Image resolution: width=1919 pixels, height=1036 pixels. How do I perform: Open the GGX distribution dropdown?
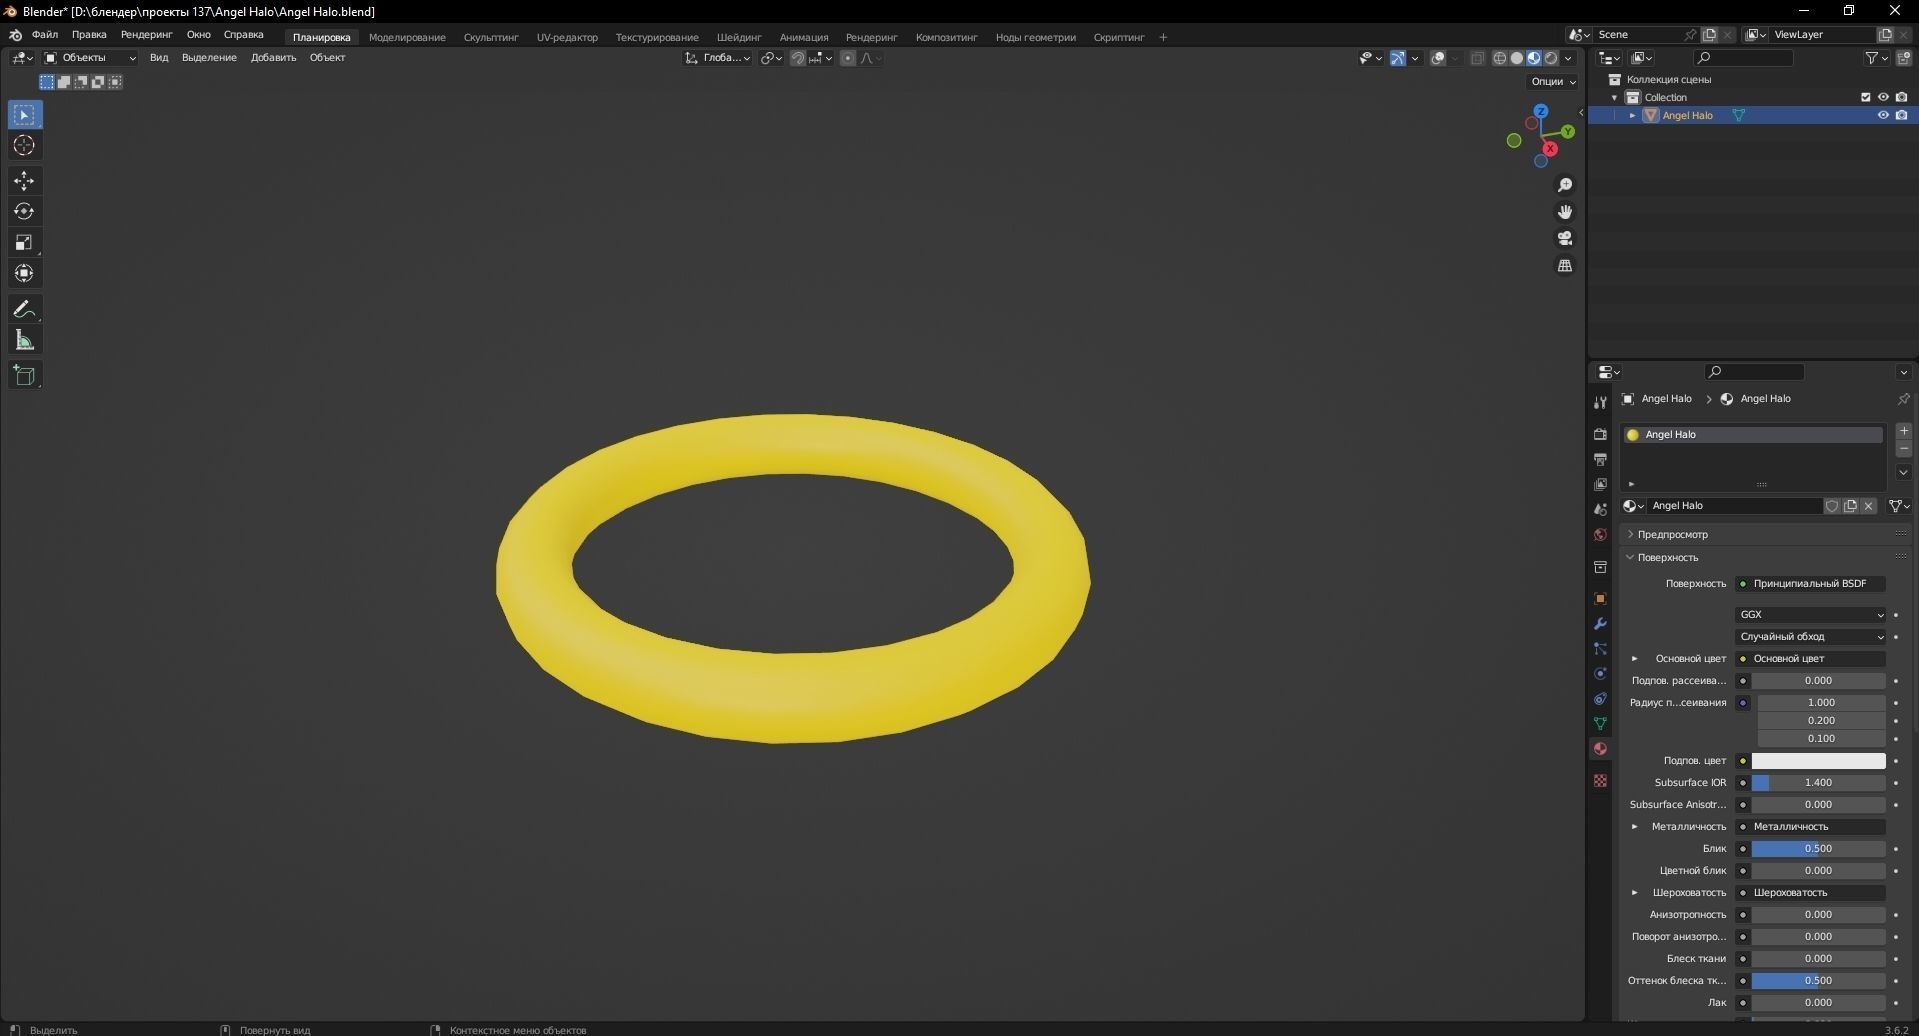pyautogui.click(x=1811, y=615)
